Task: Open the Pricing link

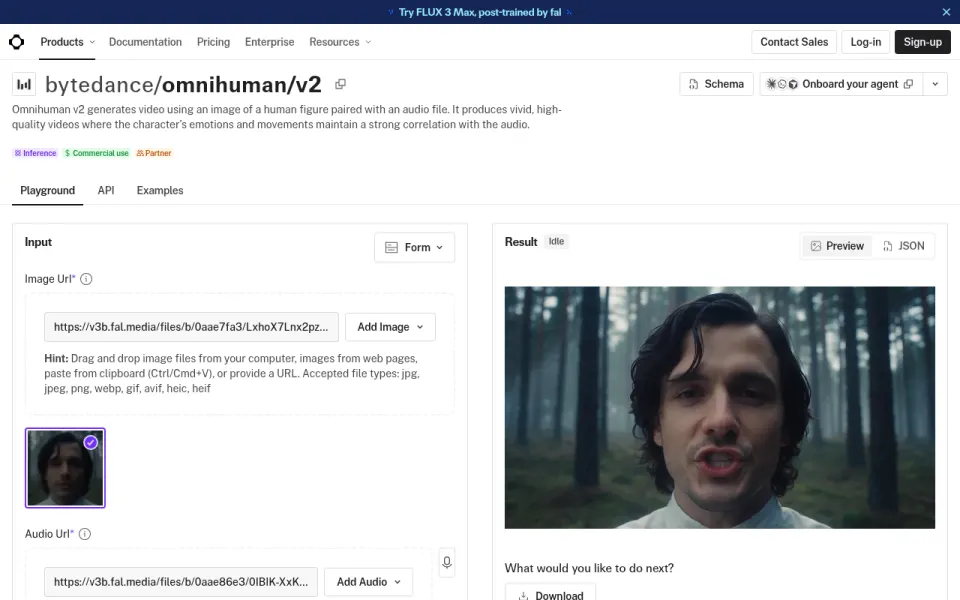Action: pyautogui.click(x=213, y=42)
